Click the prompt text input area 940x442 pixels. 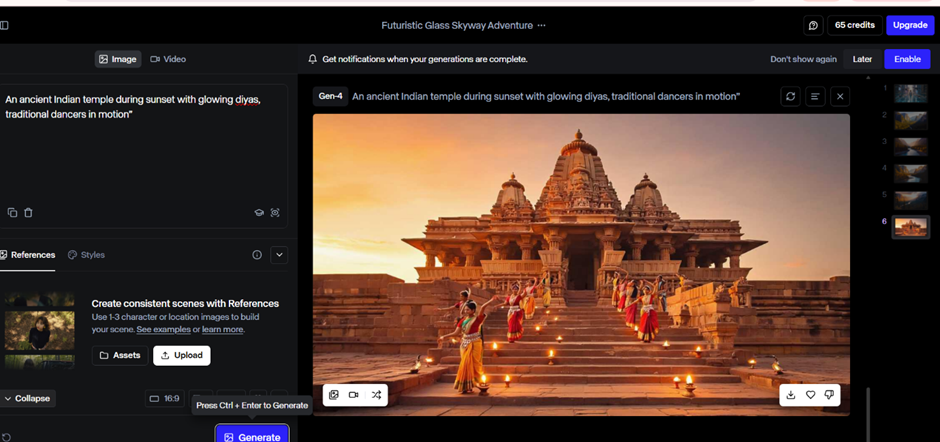click(143, 144)
